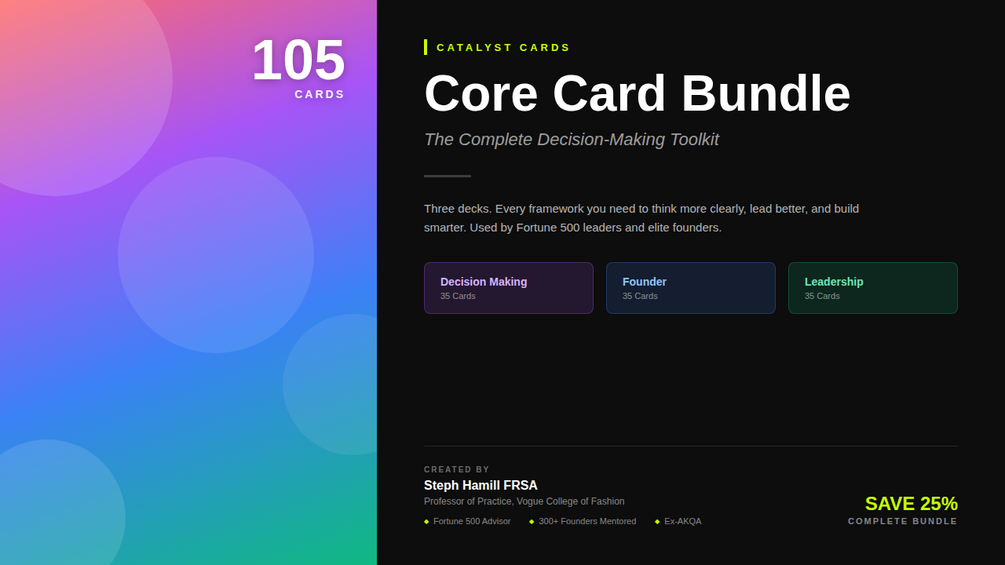1005x565 pixels.
Task: Click the Steph Hamill FRSA name
Action: 480,486
